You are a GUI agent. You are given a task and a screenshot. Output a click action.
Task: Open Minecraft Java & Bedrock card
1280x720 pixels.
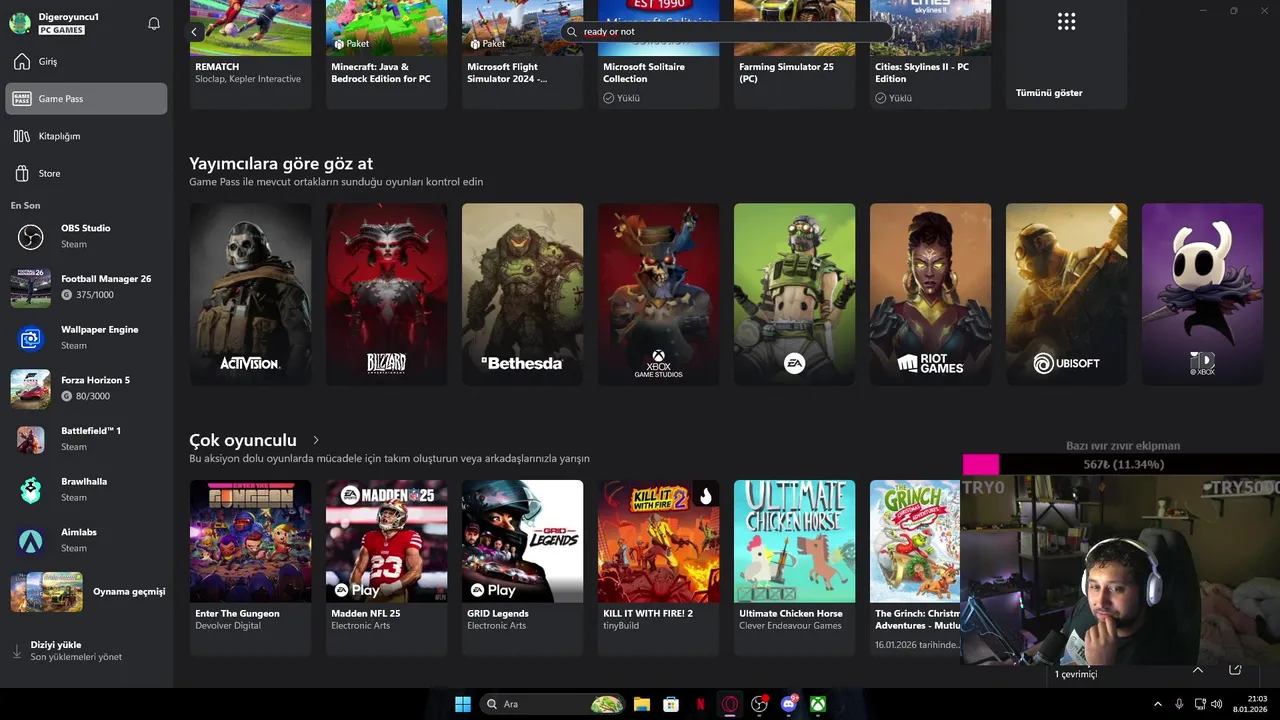(x=386, y=54)
